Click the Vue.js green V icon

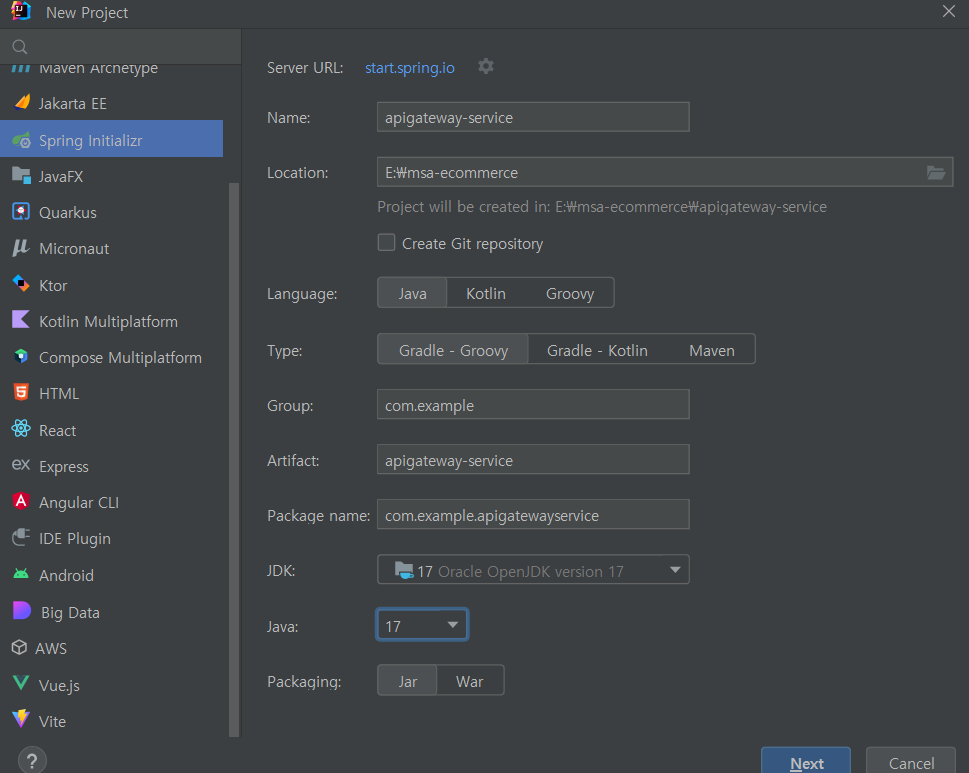tap(21, 683)
